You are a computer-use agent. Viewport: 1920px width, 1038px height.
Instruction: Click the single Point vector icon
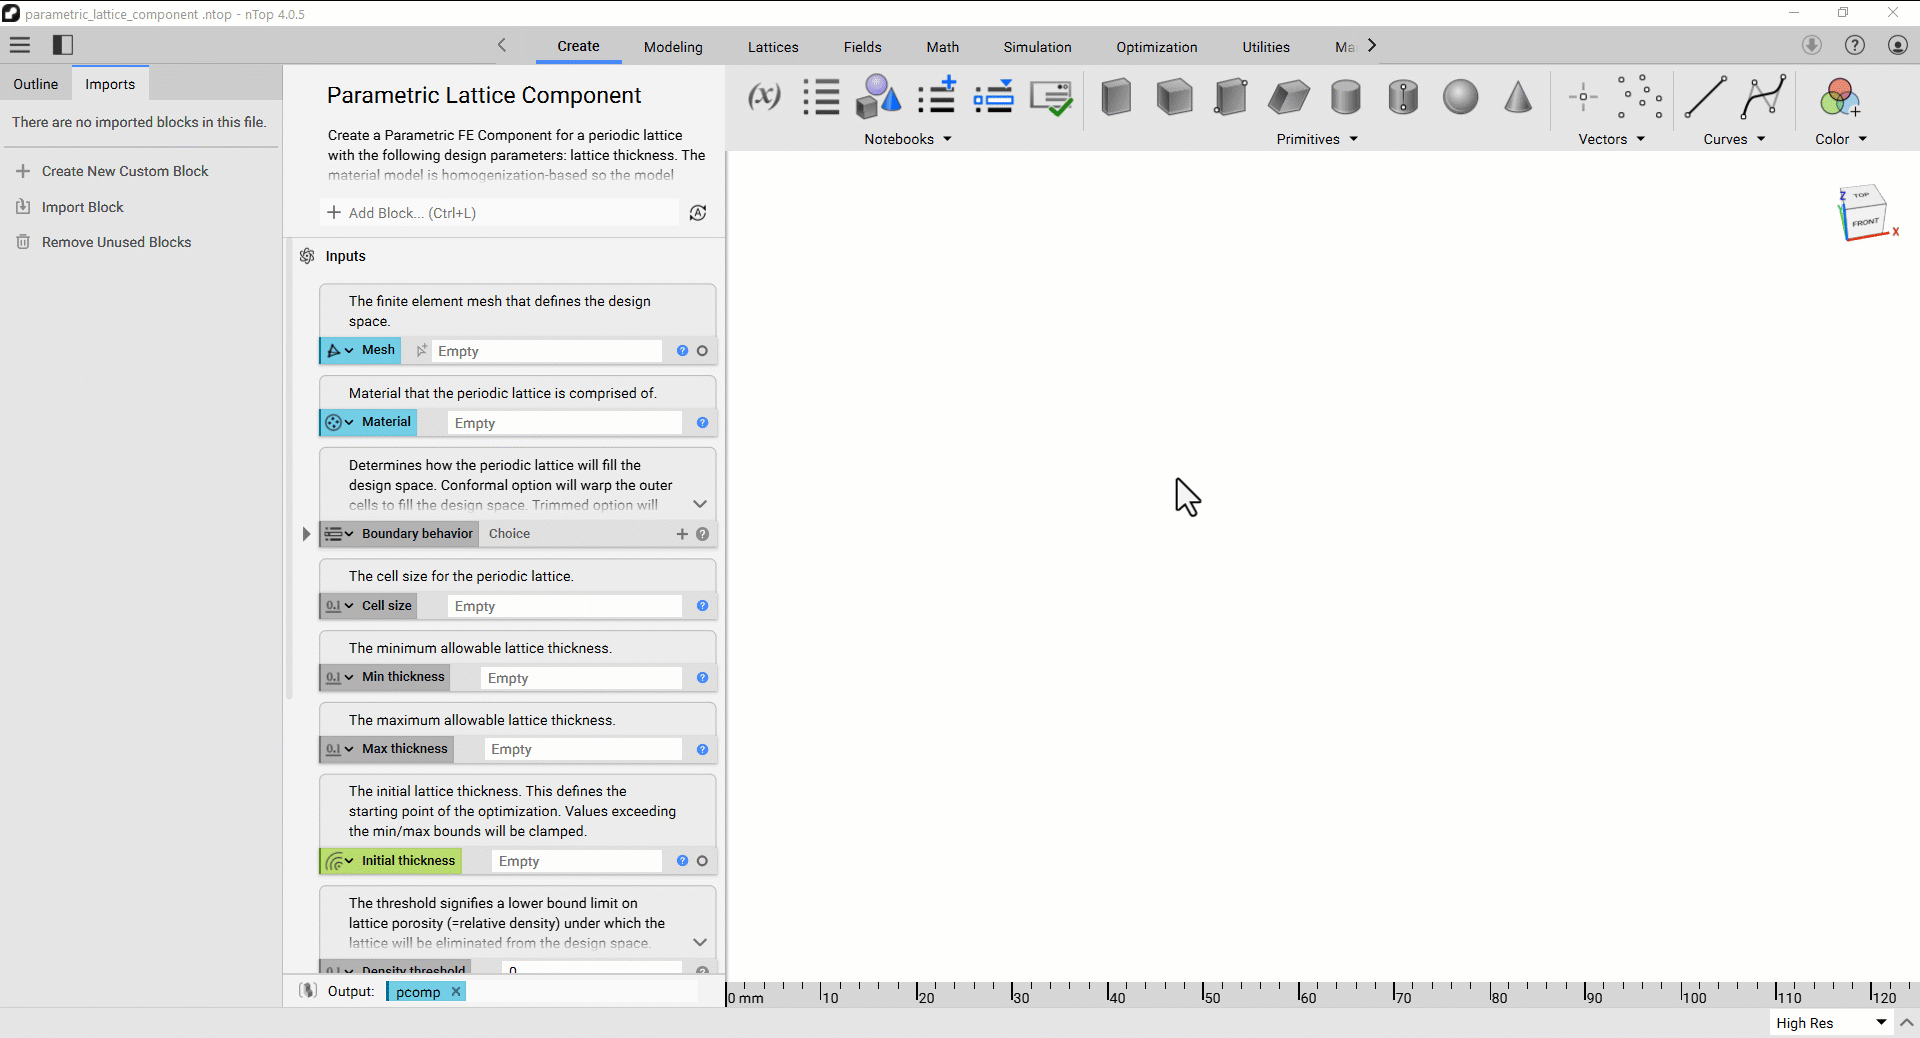click(x=1583, y=97)
